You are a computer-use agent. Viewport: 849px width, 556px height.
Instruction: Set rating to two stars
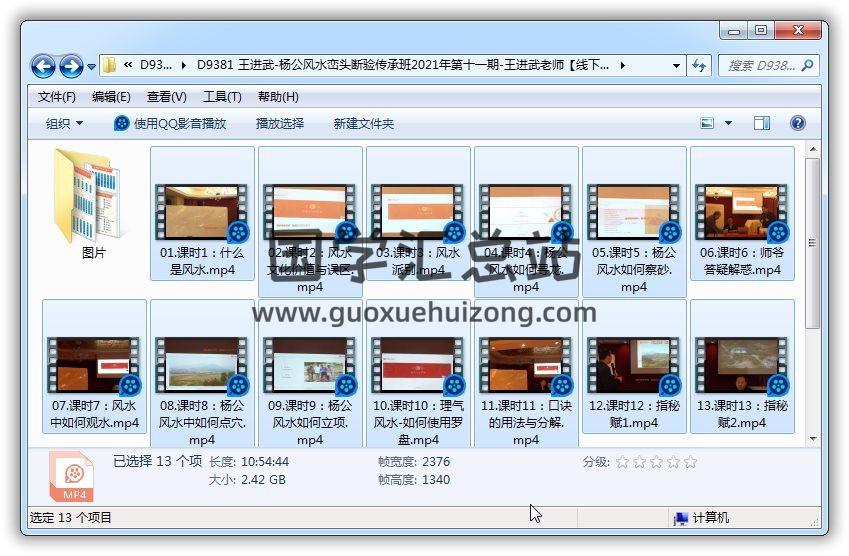639,462
